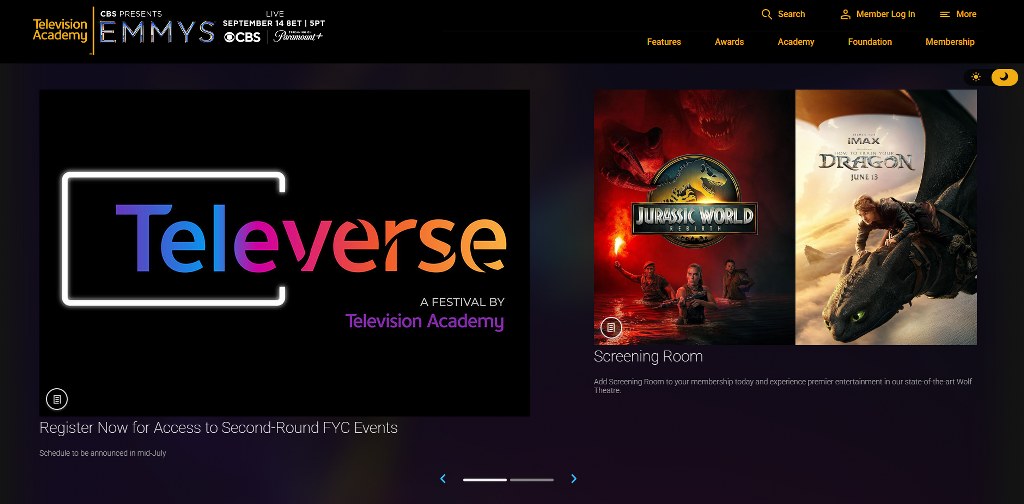
Task: Click the Televerse festival banner image
Action: point(284,253)
